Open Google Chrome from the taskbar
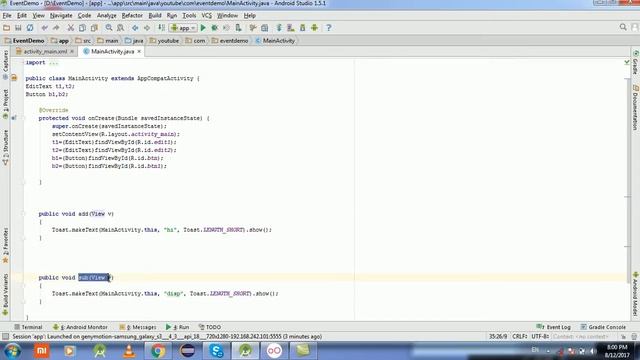The height and width of the screenshot is (360, 640). click(x=158, y=351)
